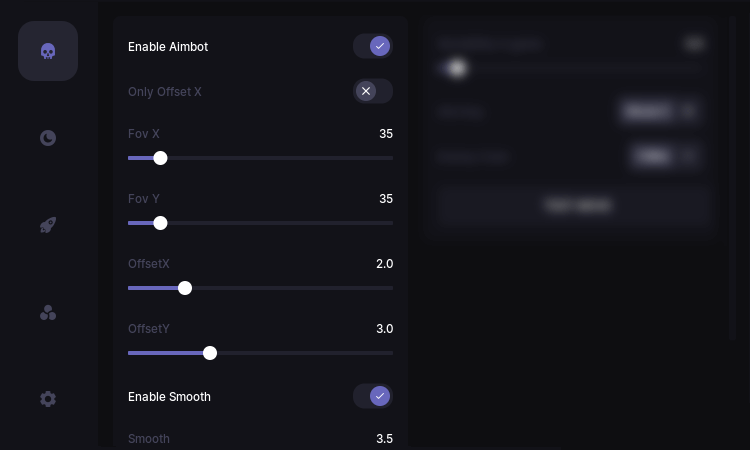Disable the Enable Aimbot switch
750x450 pixels.
(x=373, y=46)
